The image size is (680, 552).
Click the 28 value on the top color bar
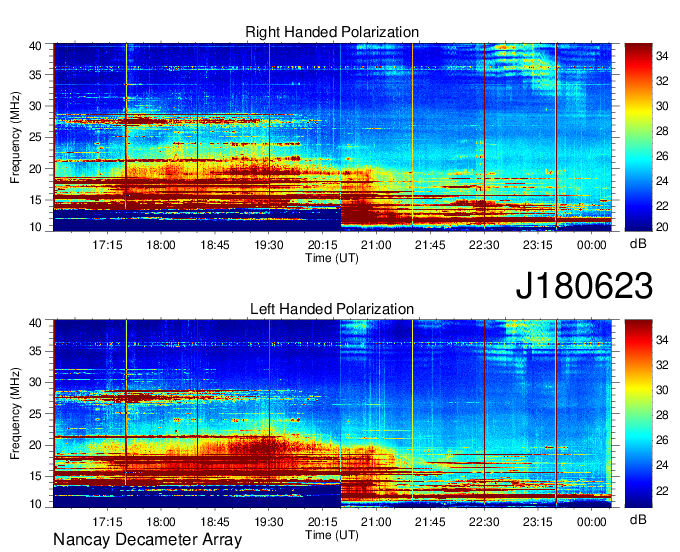pos(662,131)
